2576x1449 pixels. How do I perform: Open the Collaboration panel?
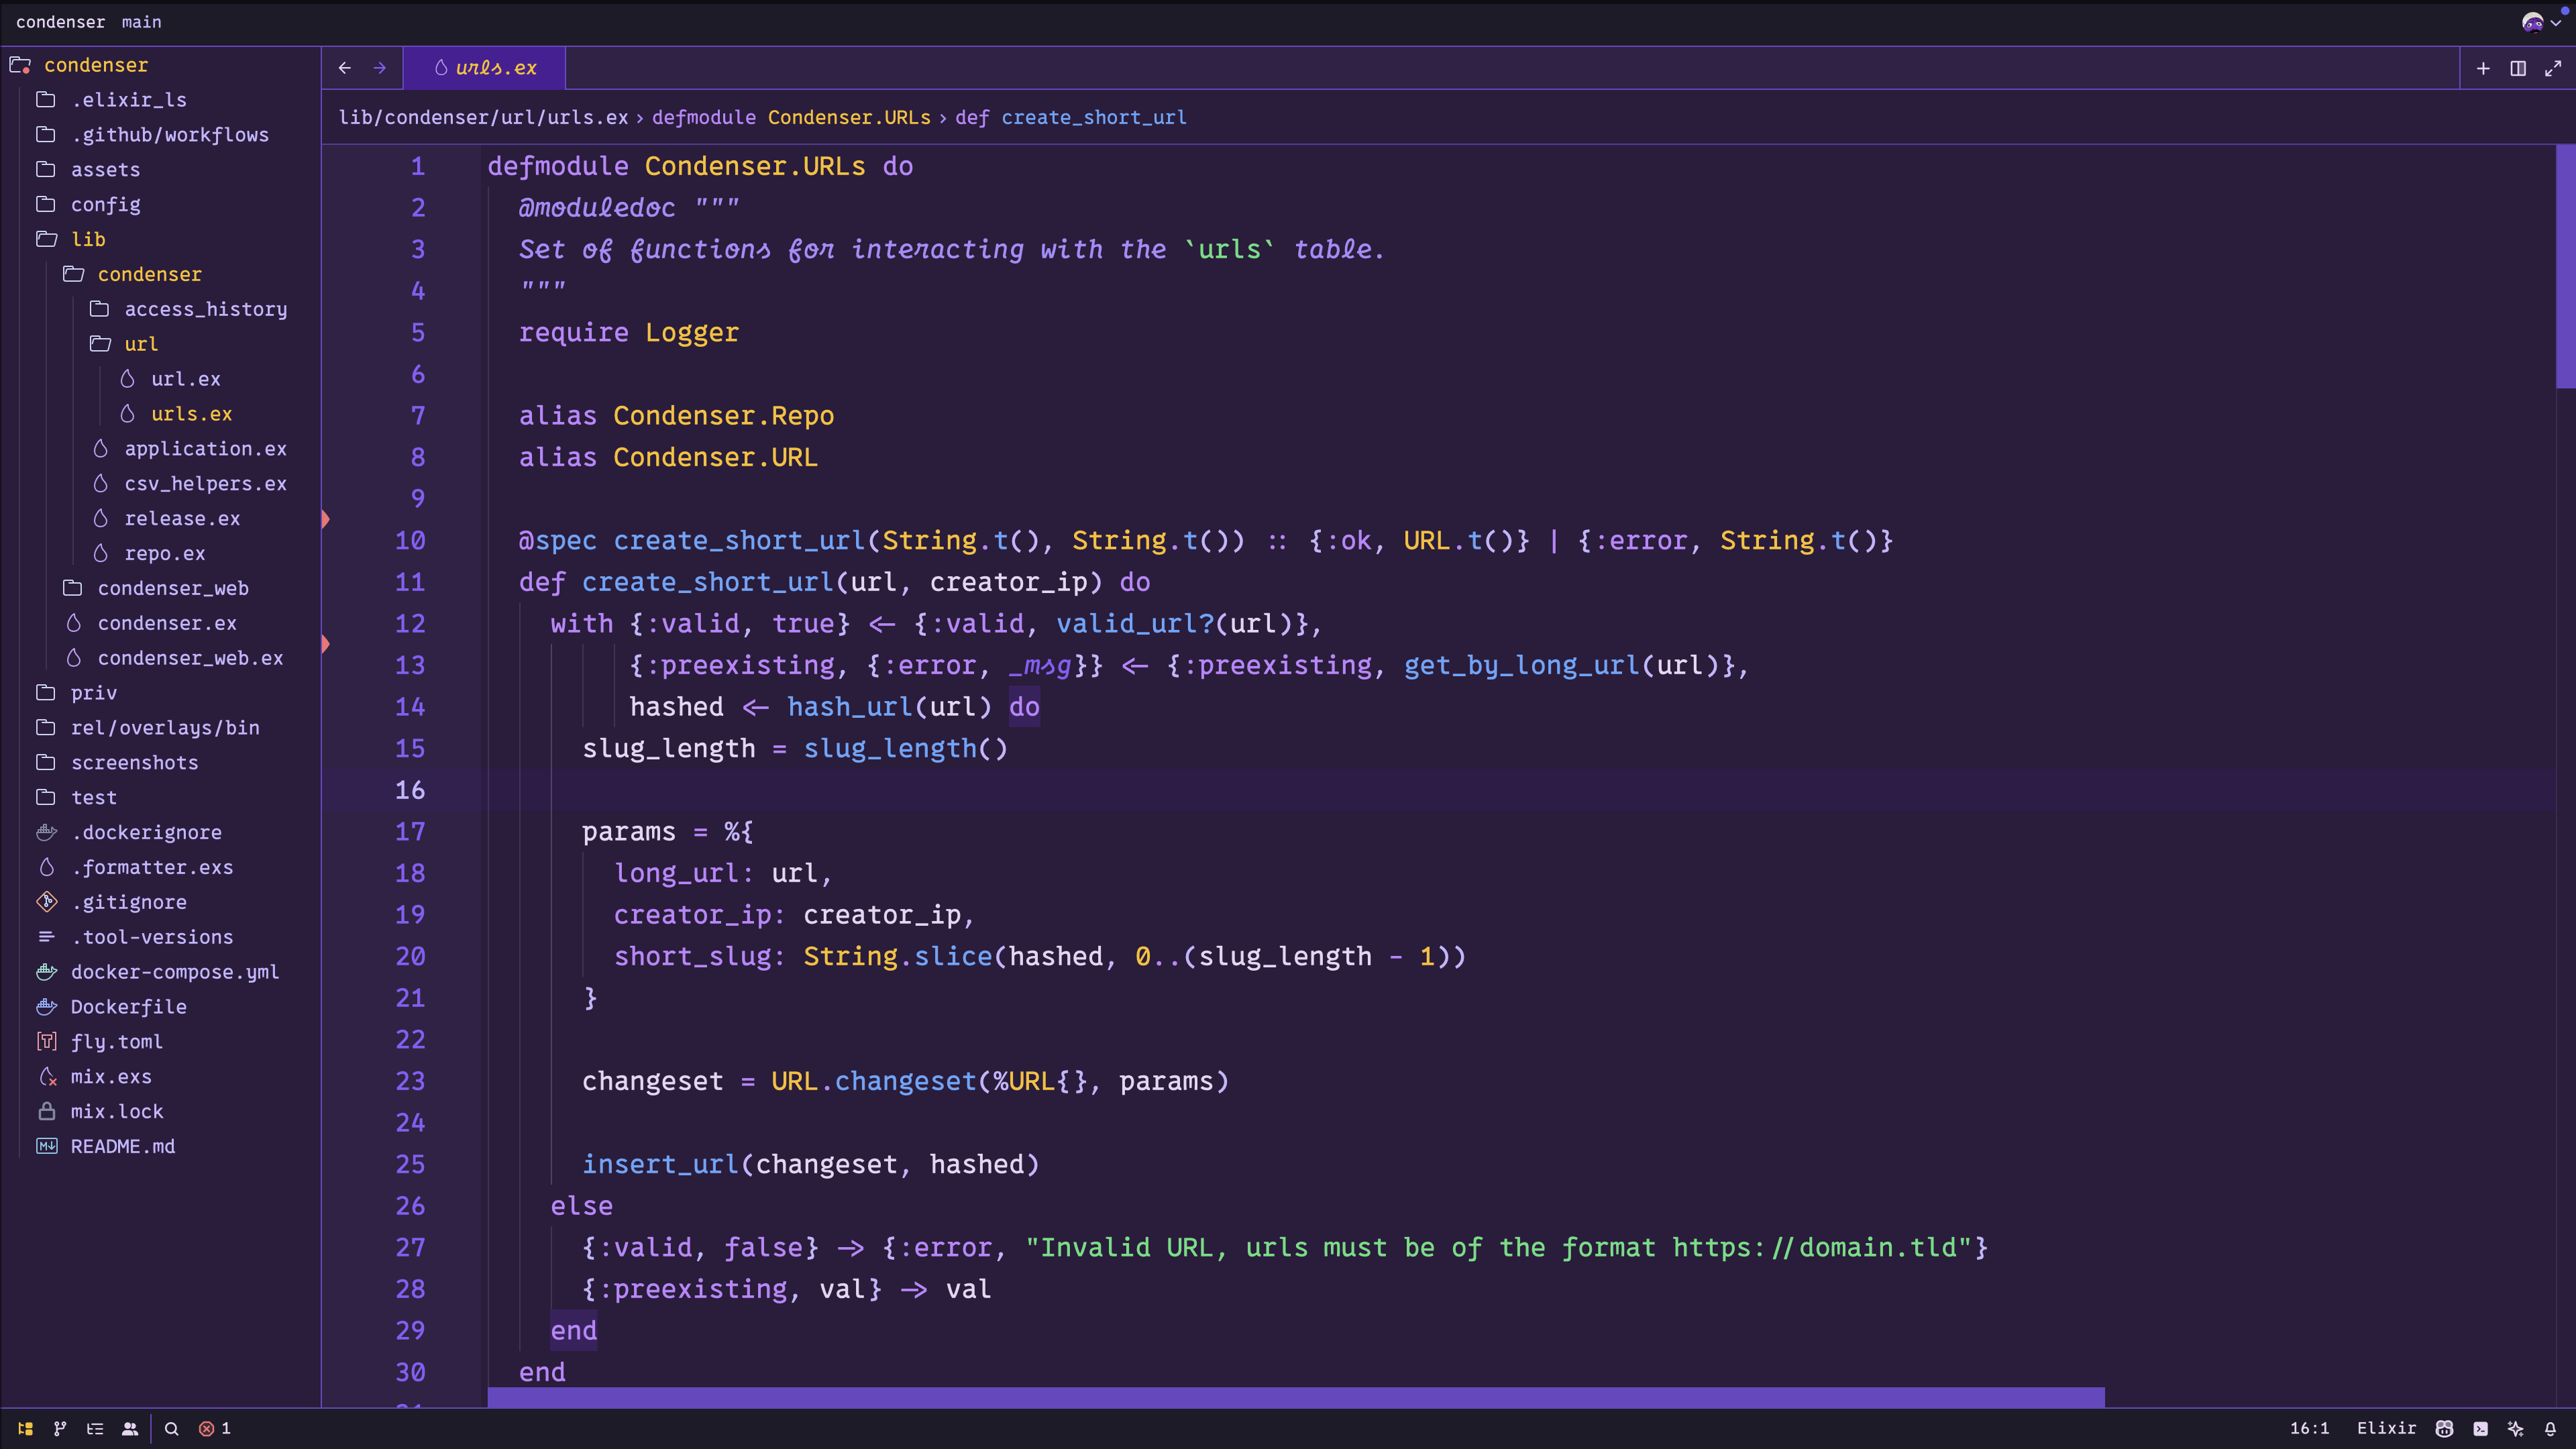[x=130, y=1429]
